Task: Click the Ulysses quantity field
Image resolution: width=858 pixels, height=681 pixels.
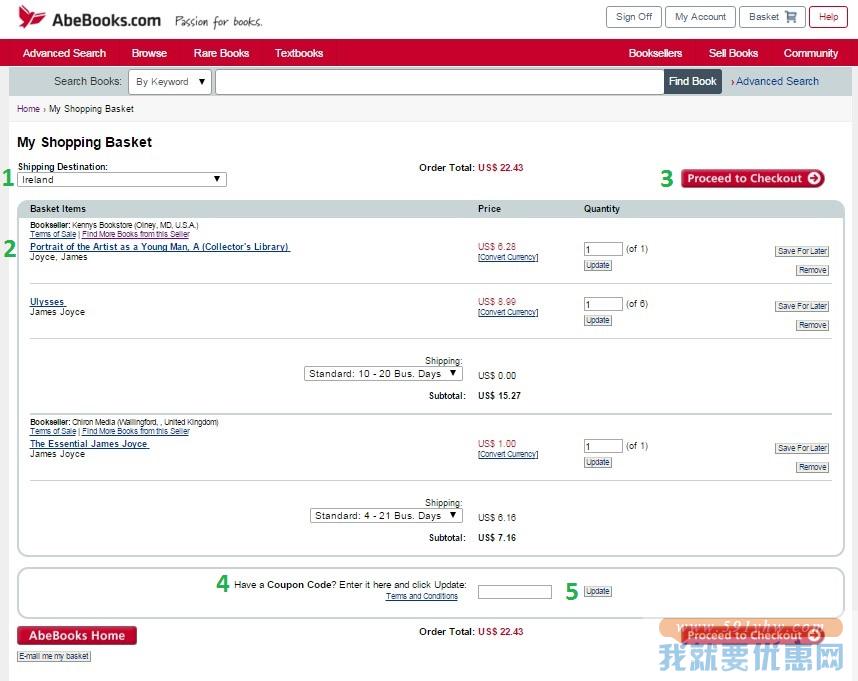Action: 603,304
